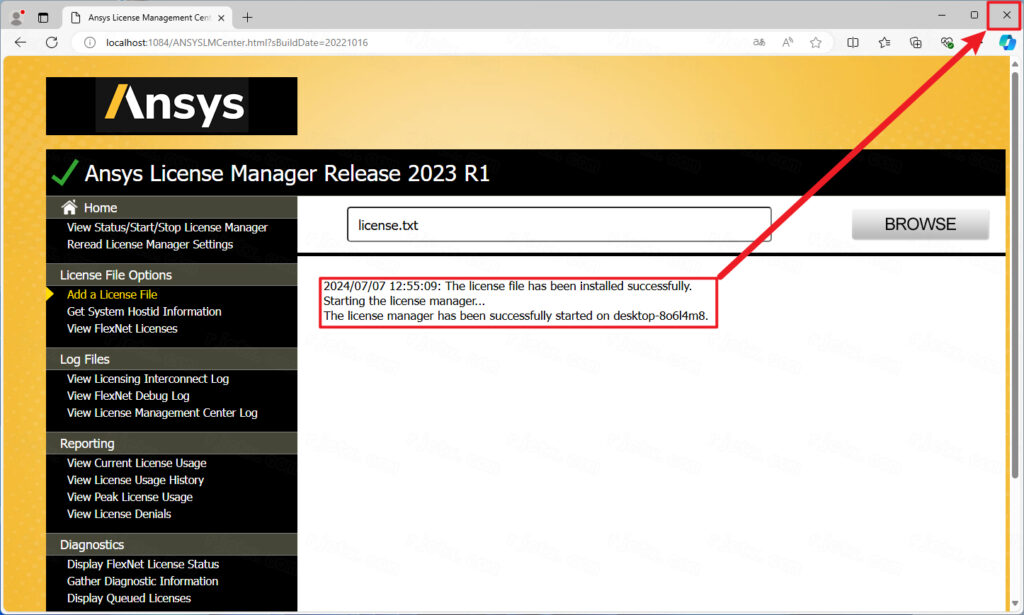
Task: Open the Favorites list icon
Action: (884, 42)
